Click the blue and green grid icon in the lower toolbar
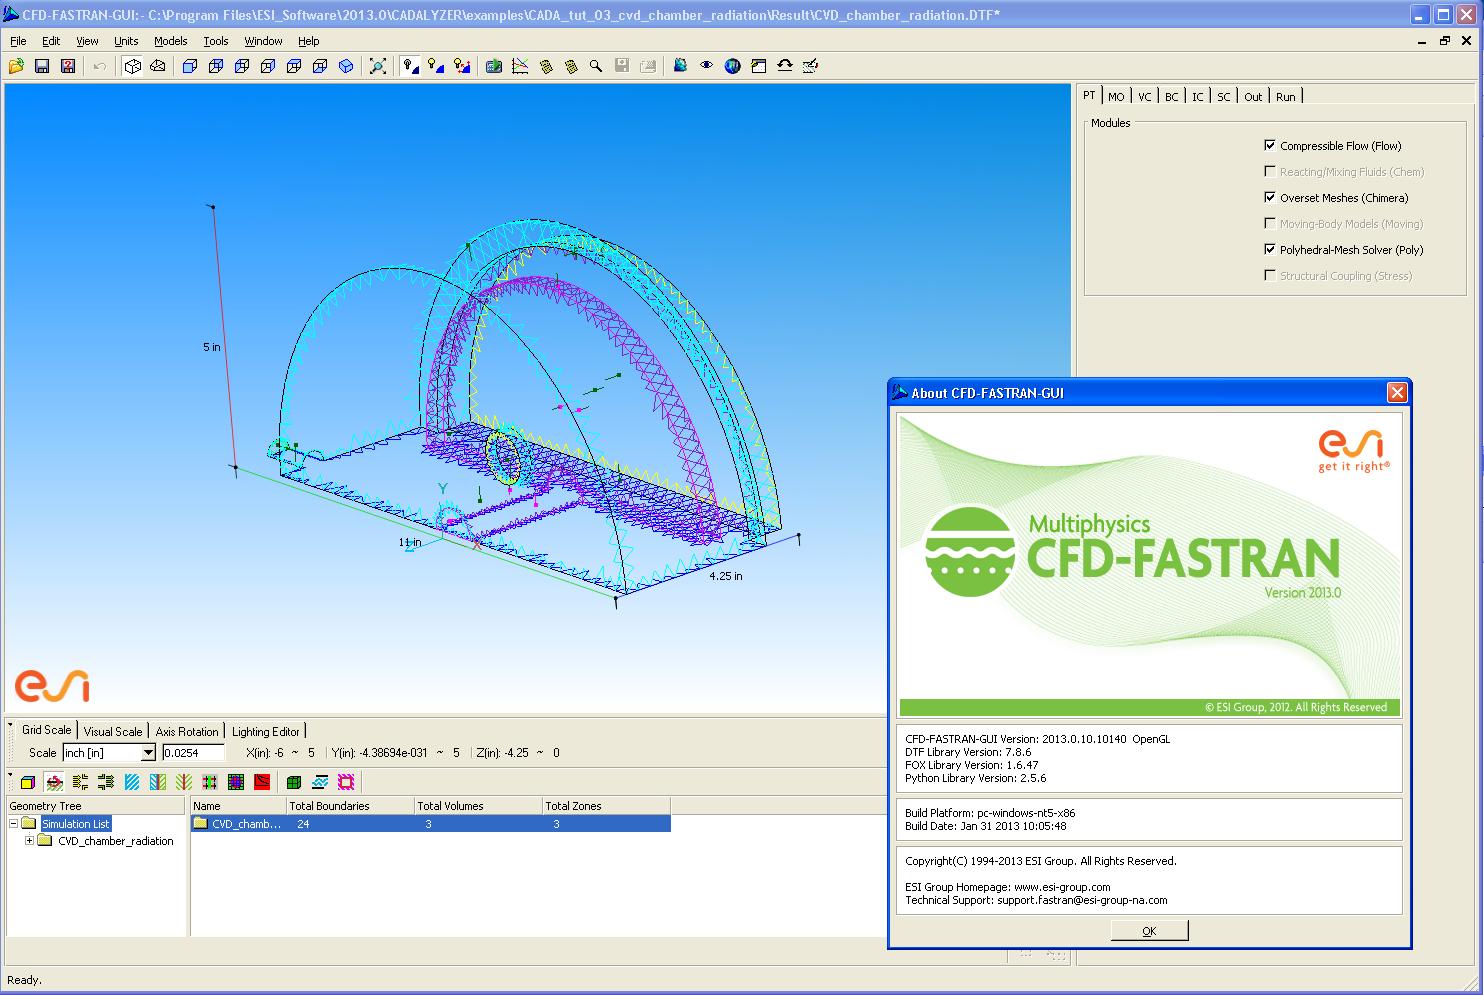The width and height of the screenshot is (1484, 995). point(236,782)
